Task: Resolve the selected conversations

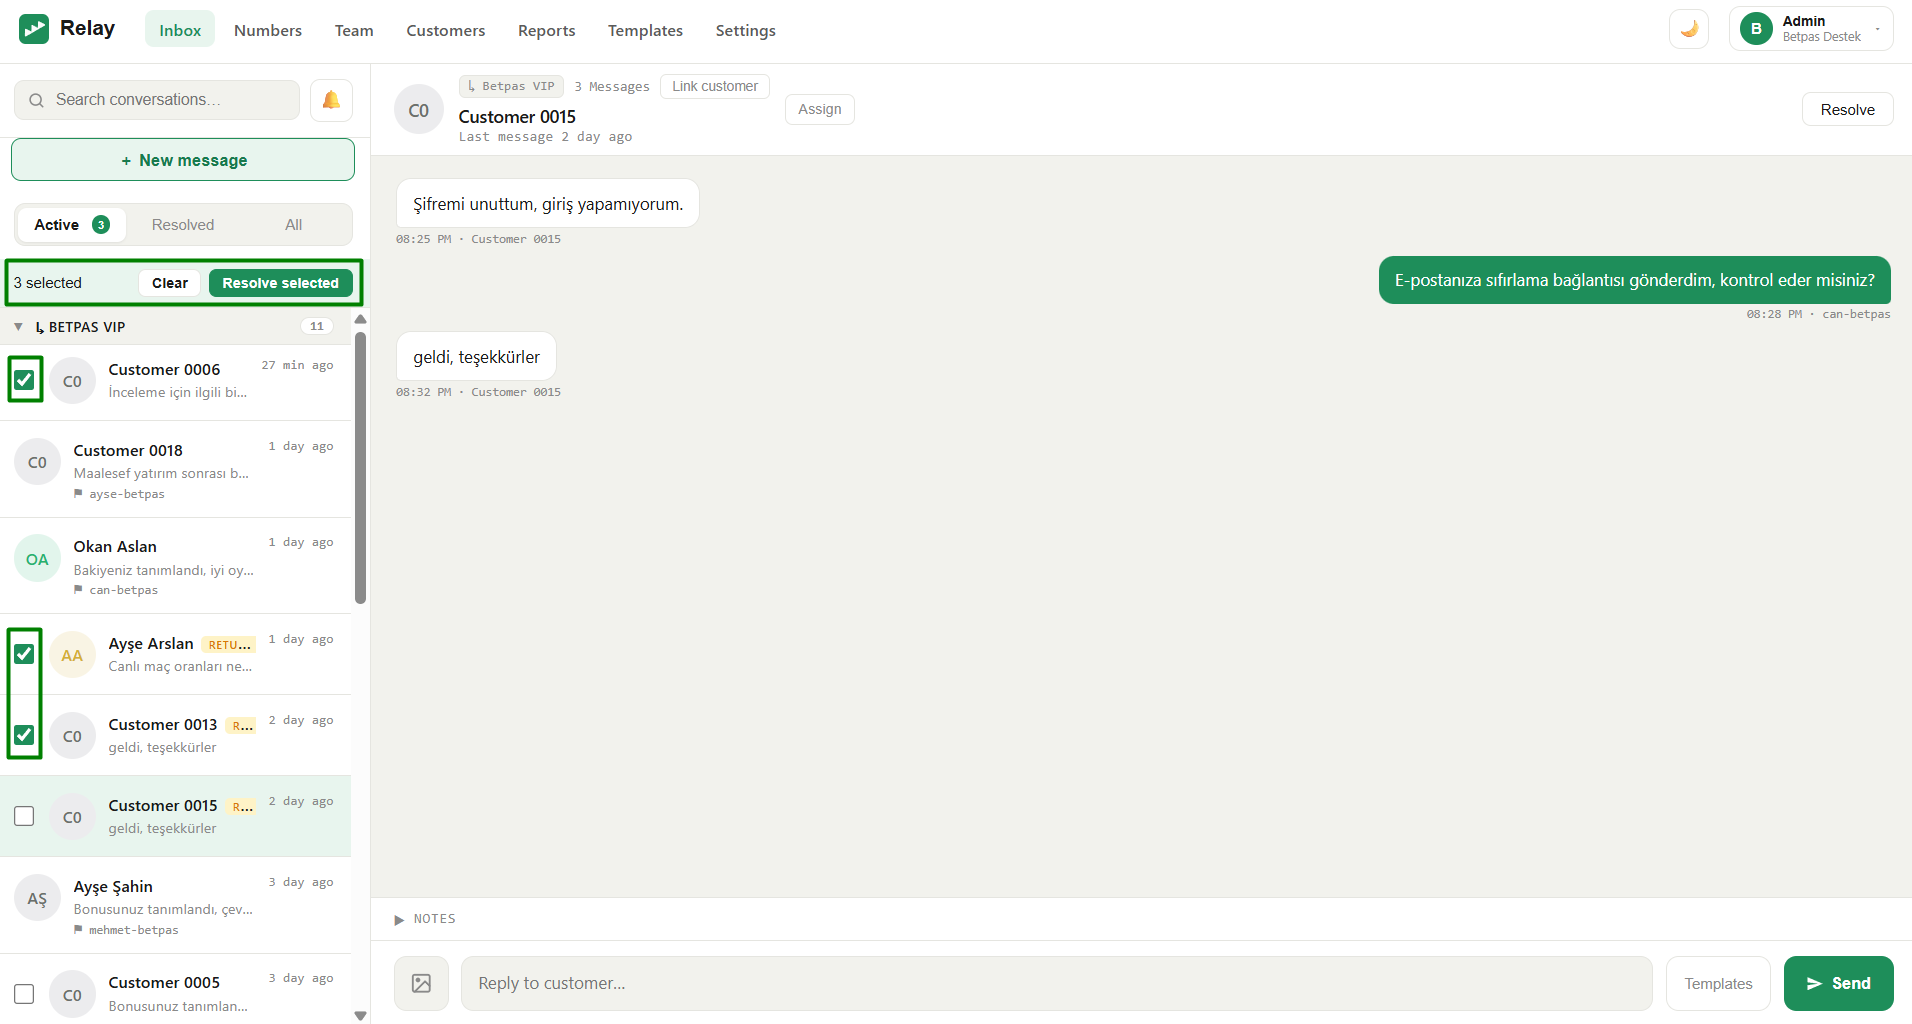Action: click(x=281, y=283)
